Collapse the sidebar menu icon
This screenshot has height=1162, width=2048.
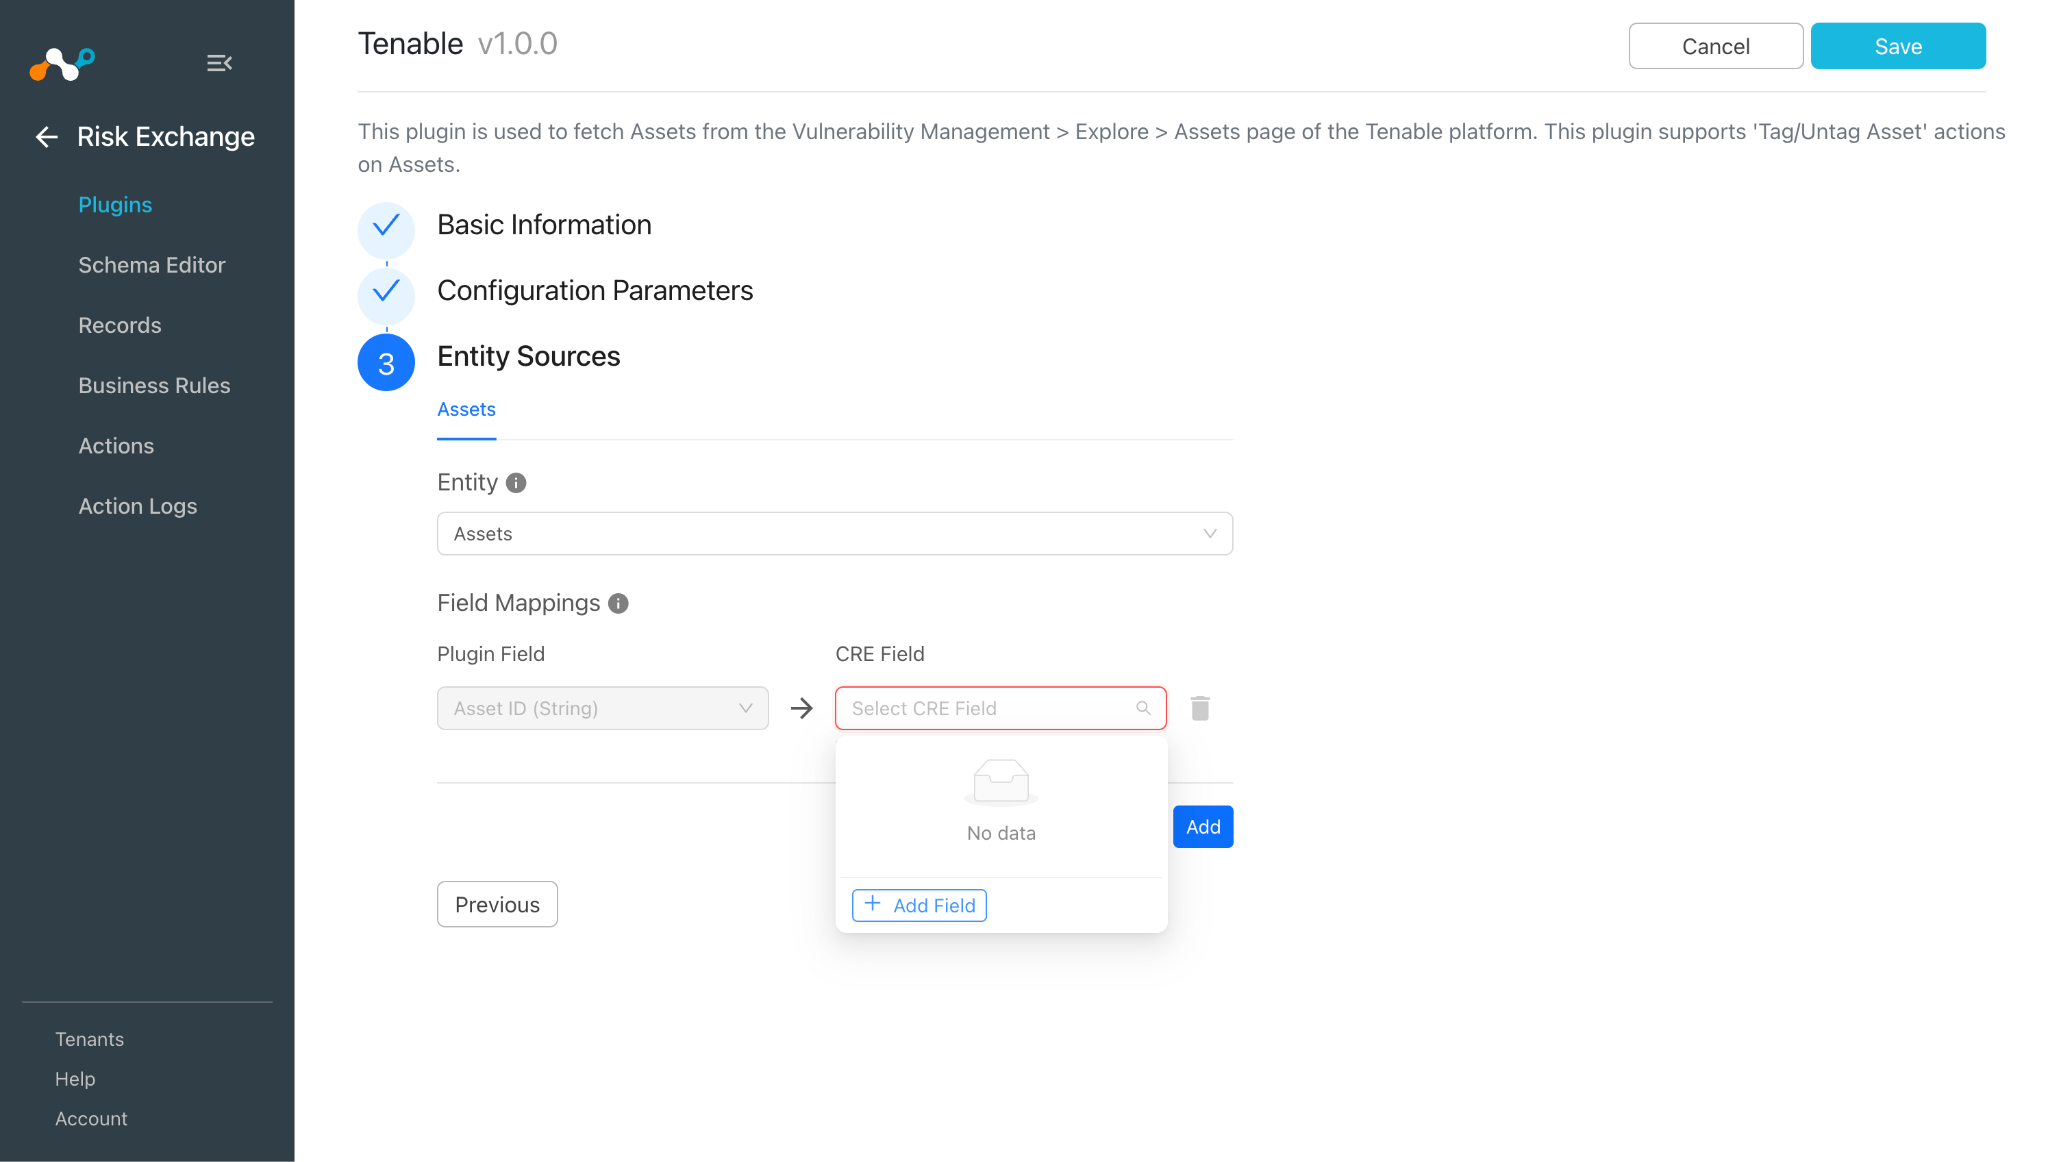(x=219, y=64)
